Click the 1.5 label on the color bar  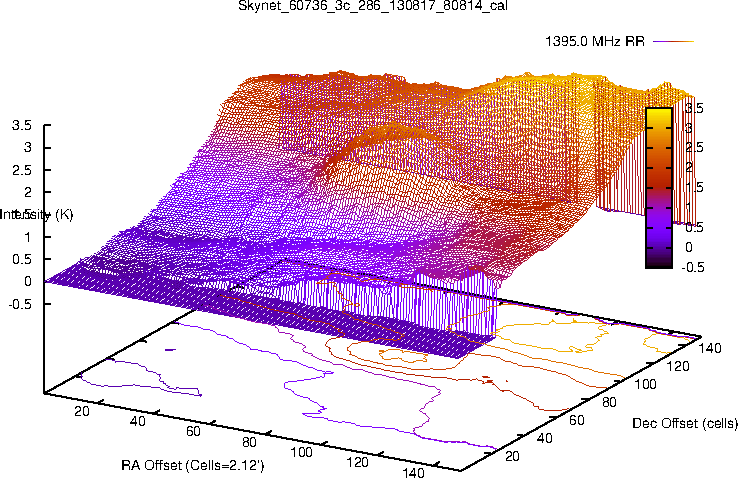(695, 188)
